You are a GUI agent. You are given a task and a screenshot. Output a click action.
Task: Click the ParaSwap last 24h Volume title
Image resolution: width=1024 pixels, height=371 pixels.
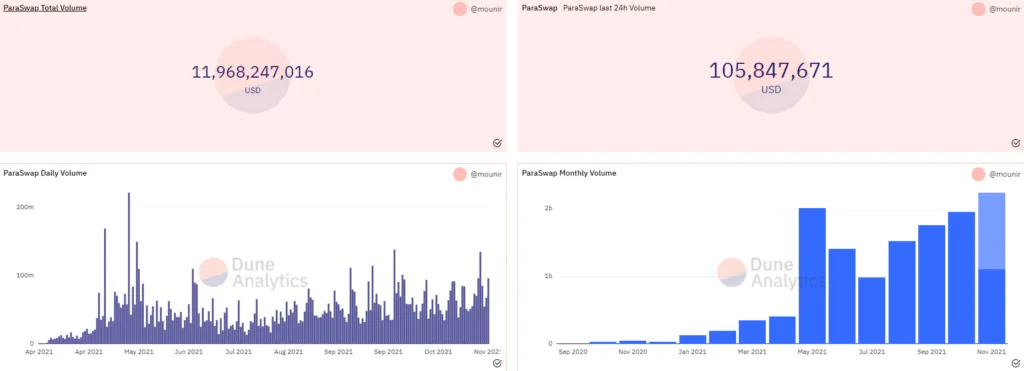[609, 8]
